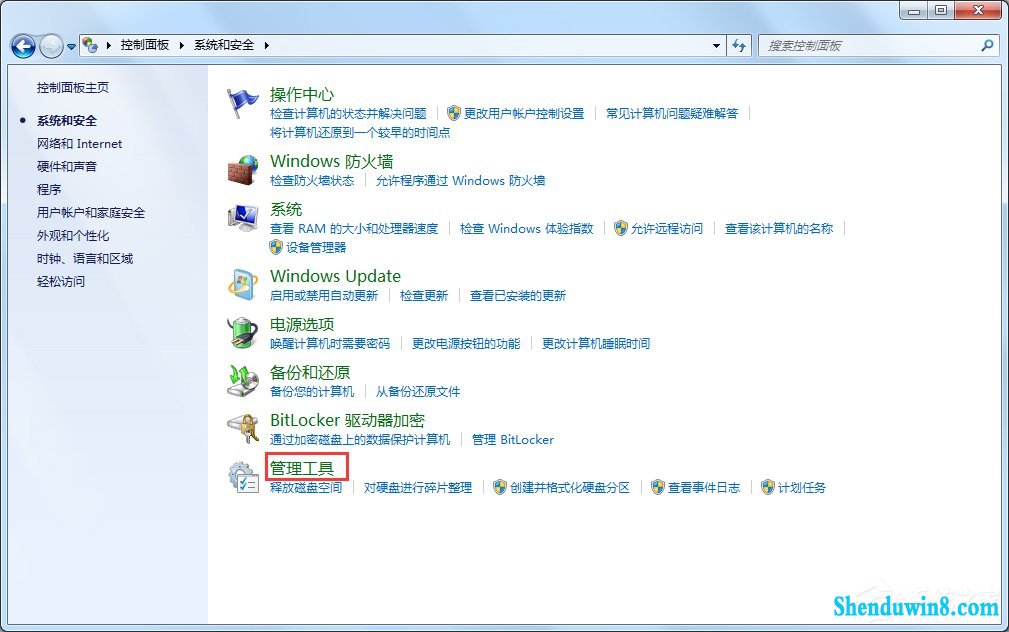Image resolution: width=1009 pixels, height=632 pixels.
Task: Click 将计算机还原到一个较早的时间点 link
Action: tap(360, 133)
